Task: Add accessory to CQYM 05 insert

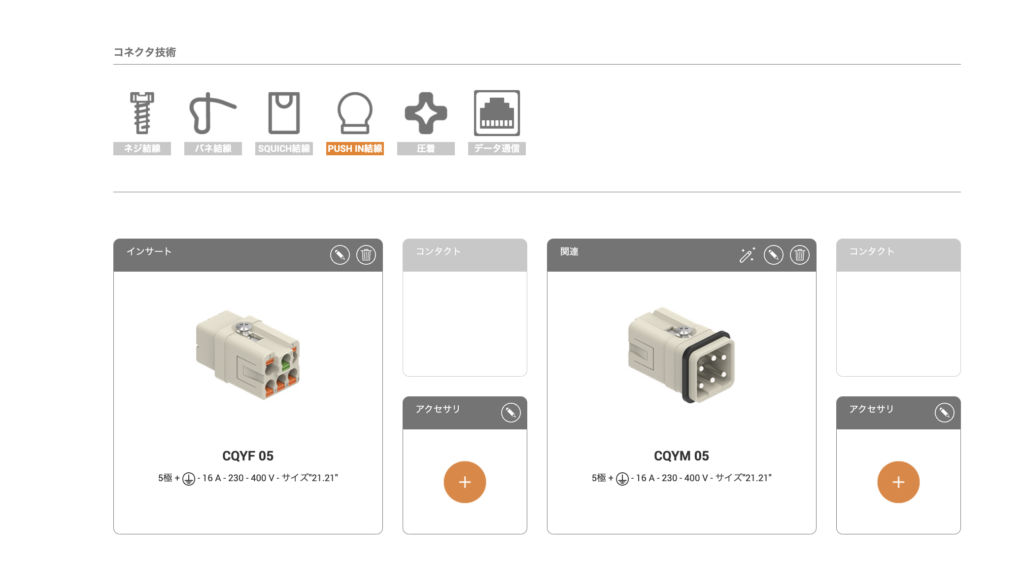Action: coord(899,482)
